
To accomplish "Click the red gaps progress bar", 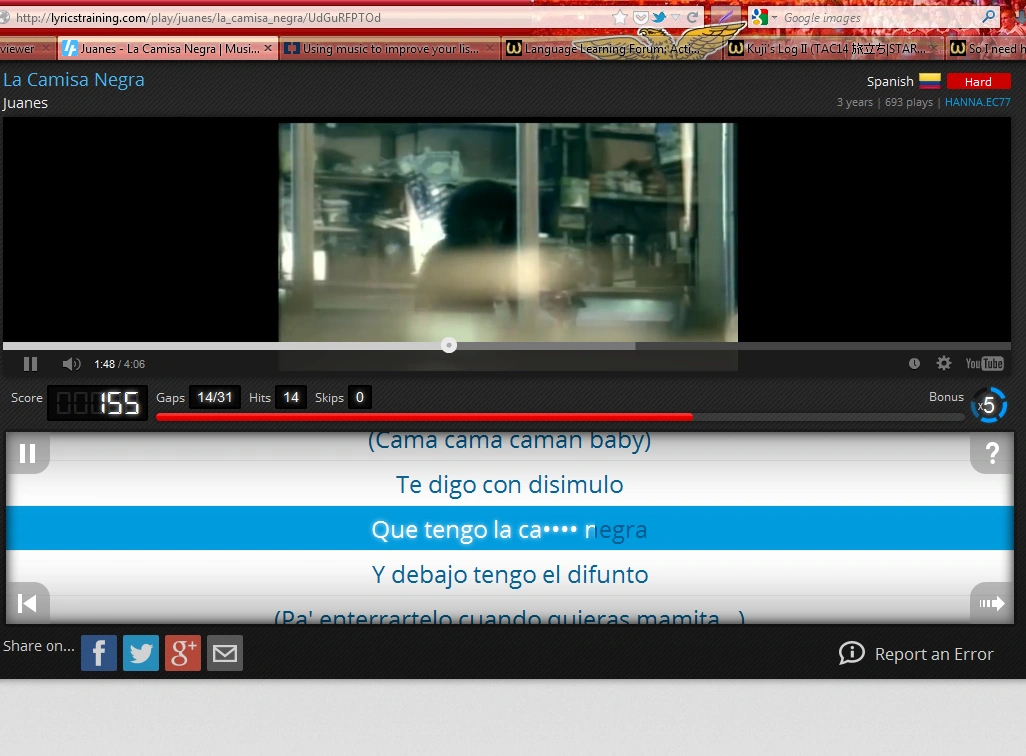I will (424, 417).
